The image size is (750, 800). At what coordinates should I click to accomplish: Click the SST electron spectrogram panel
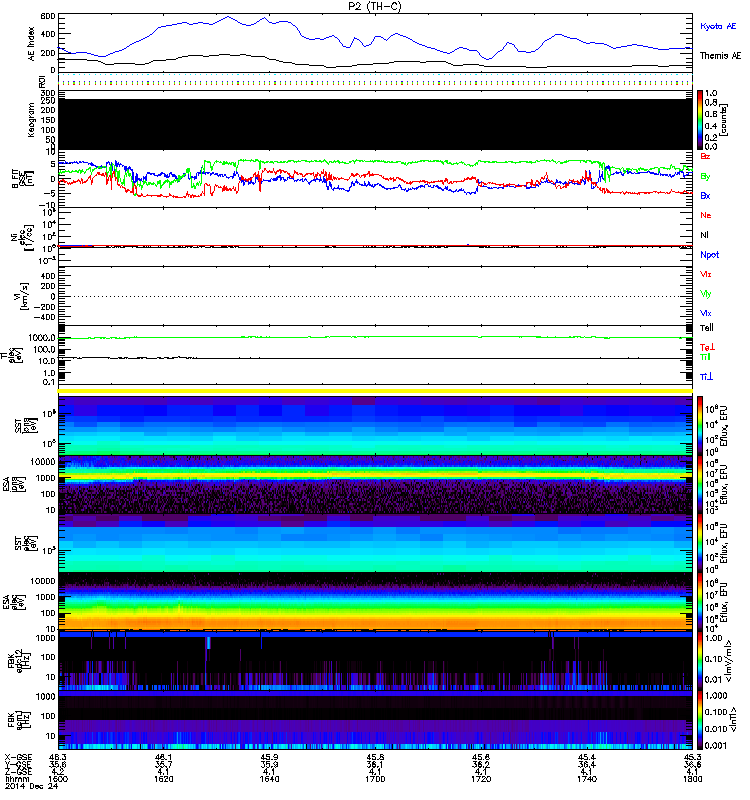tap(376, 543)
